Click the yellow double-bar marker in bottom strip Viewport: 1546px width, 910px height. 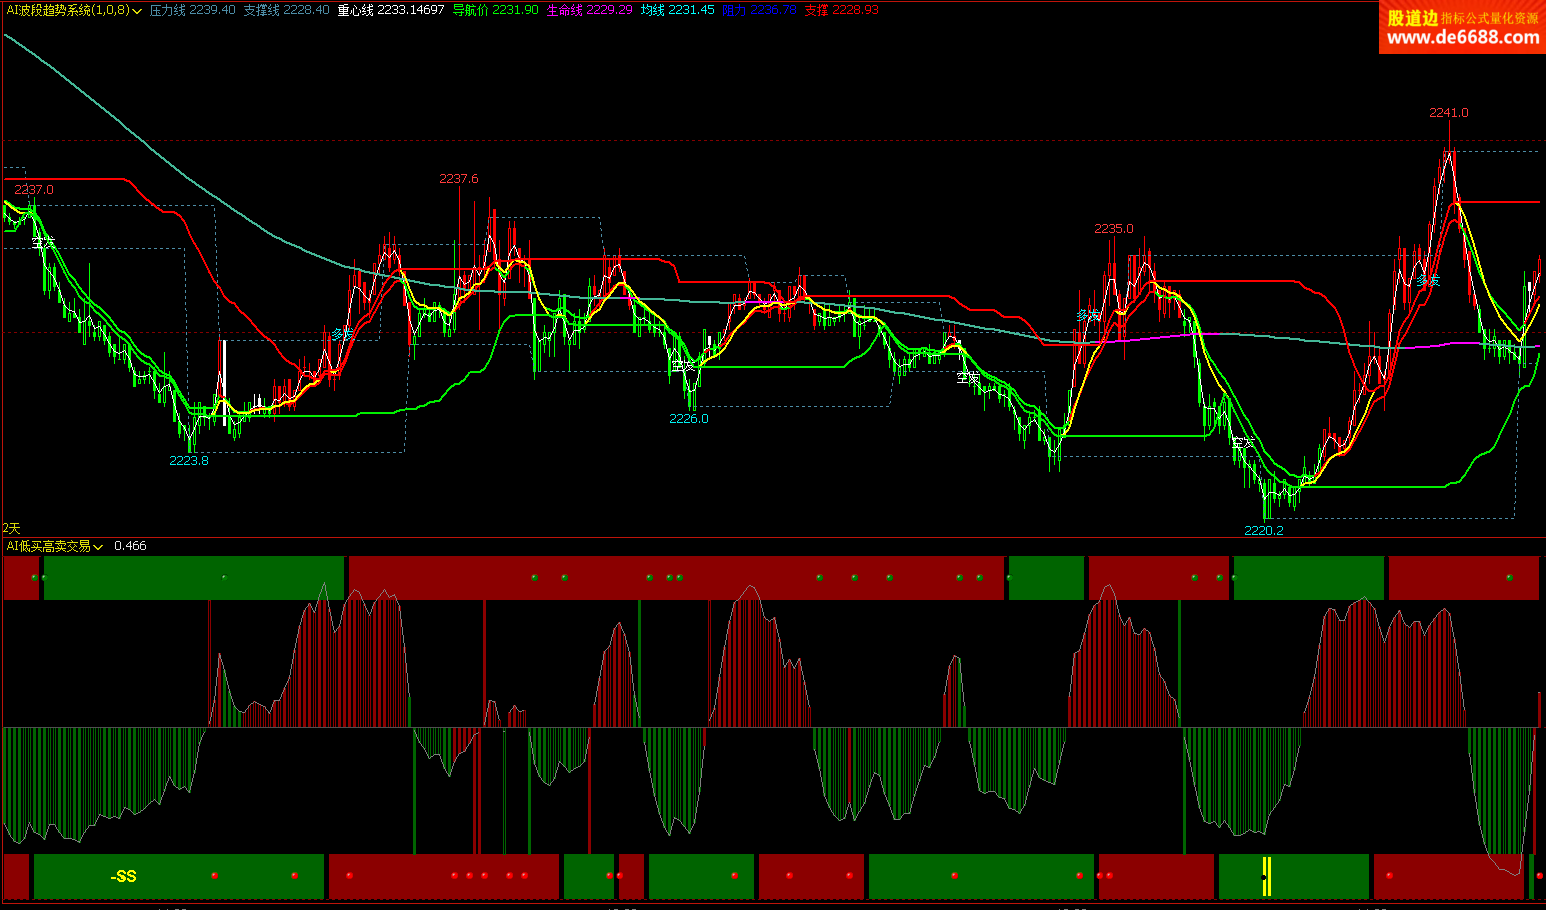[x=1266, y=876]
